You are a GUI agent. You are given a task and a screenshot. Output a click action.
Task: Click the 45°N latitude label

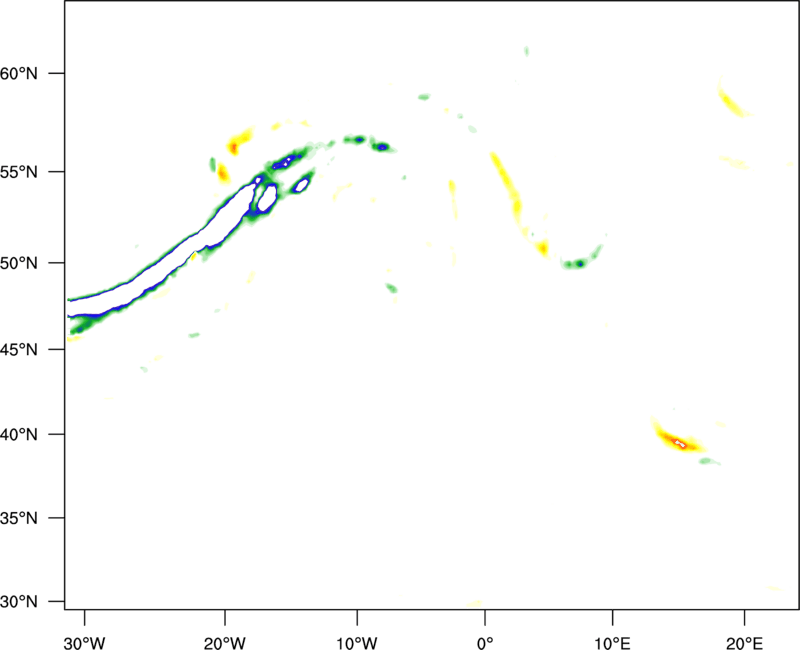18,349
